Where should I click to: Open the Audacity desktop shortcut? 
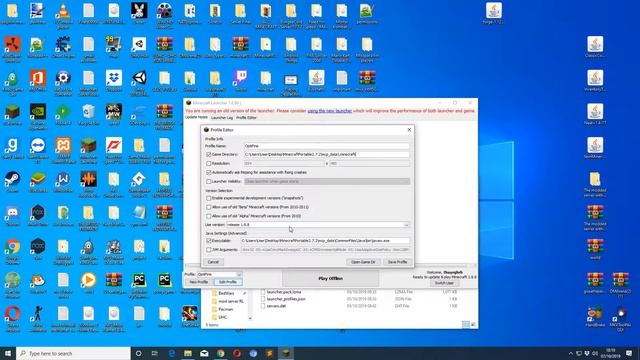88,179
